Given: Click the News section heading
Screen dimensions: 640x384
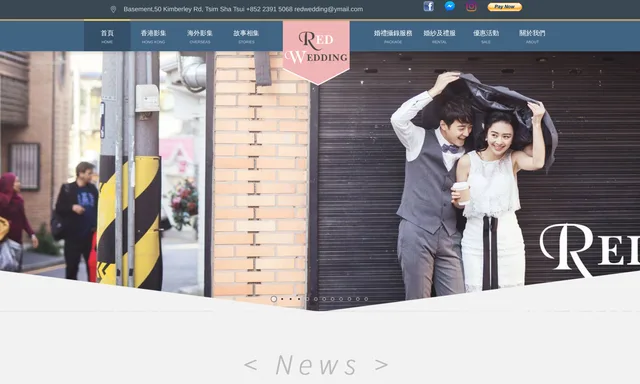Looking at the screenshot, I should click(316, 365).
